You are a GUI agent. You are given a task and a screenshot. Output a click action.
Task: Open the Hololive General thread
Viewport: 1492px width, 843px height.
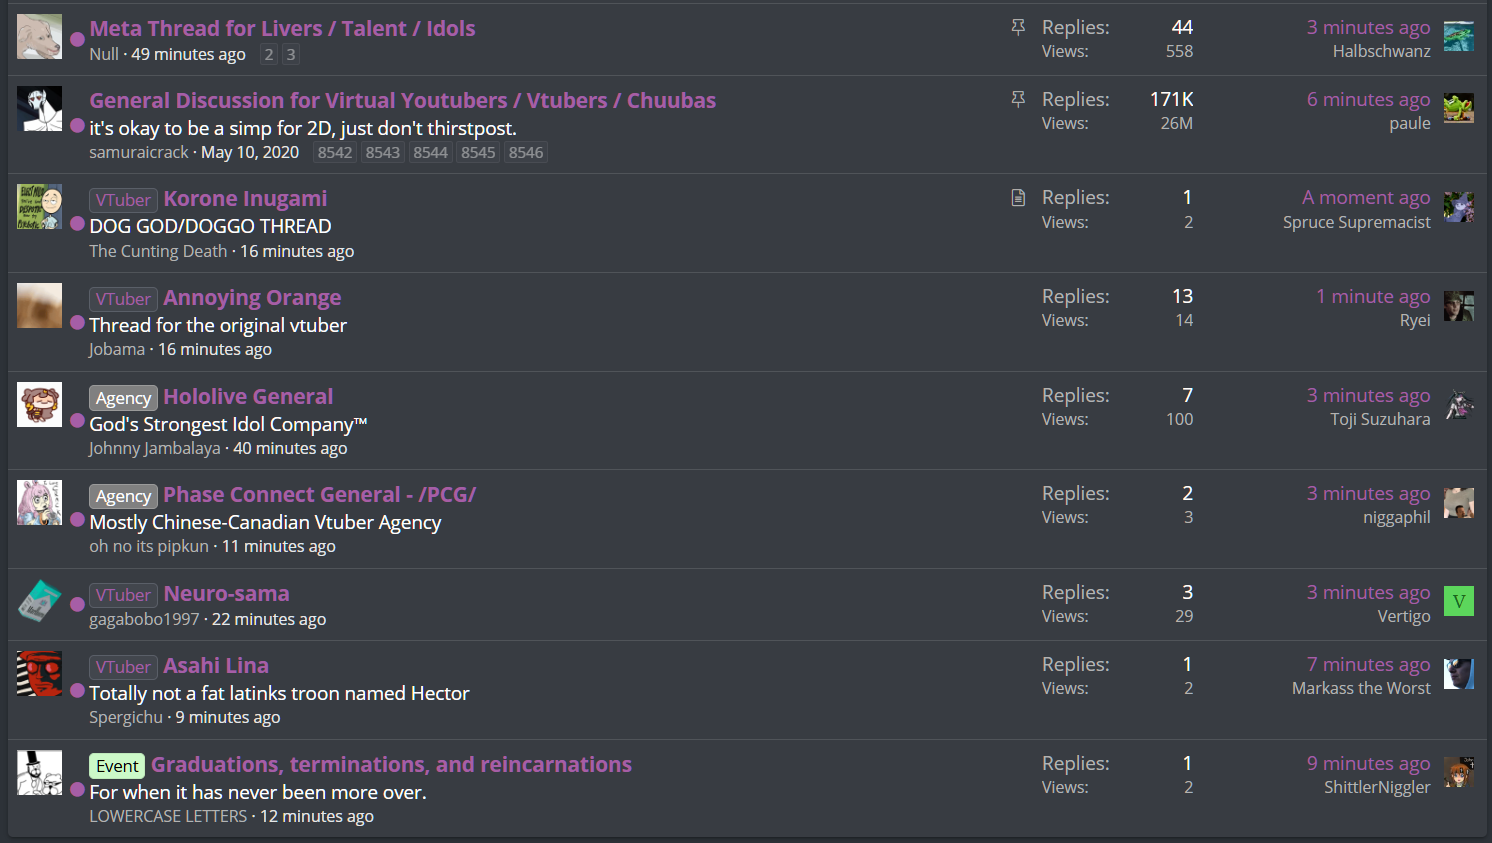coord(248,397)
